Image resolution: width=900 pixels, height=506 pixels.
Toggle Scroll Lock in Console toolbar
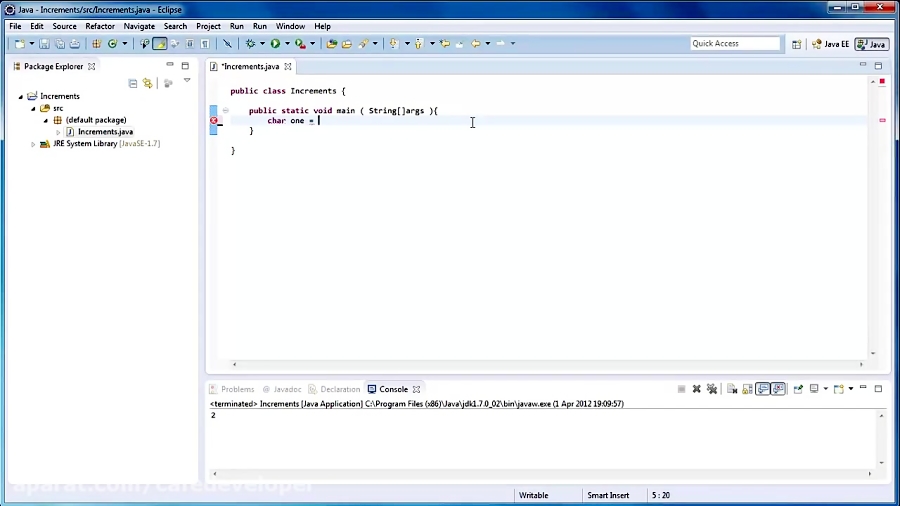[x=747, y=389]
